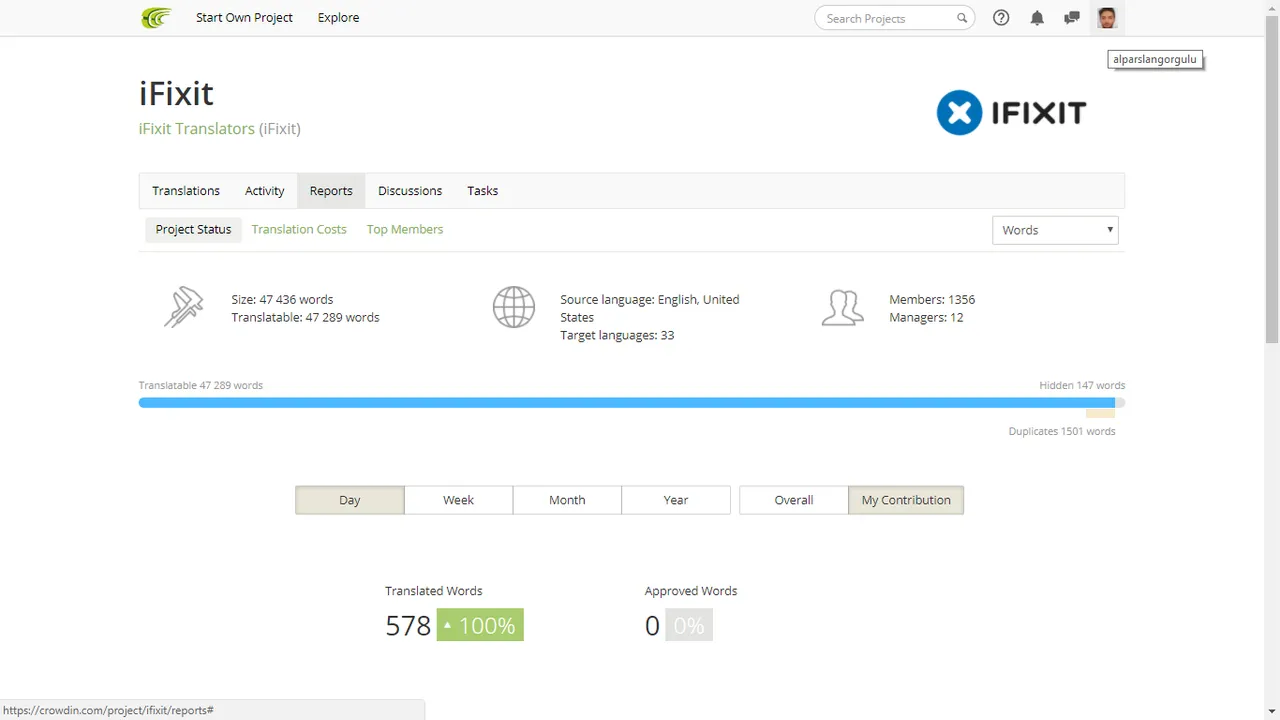This screenshot has width=1280, height=720.
Task: Open the Discussions tab
Action: tap(410, 191)
